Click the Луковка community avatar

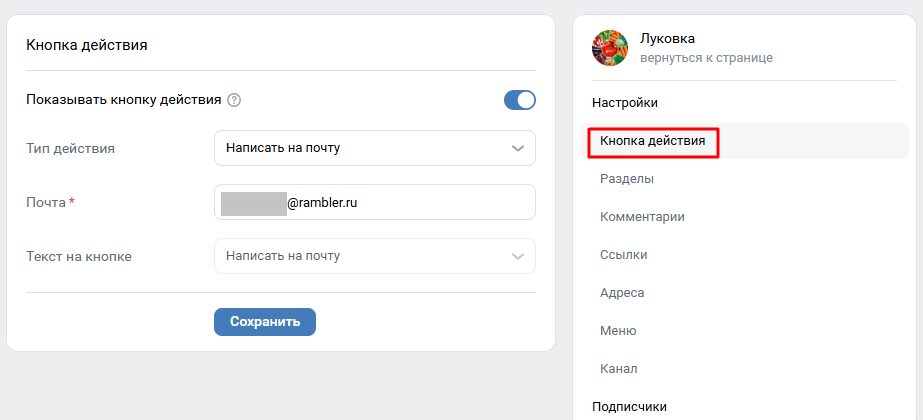pos(610,48)
